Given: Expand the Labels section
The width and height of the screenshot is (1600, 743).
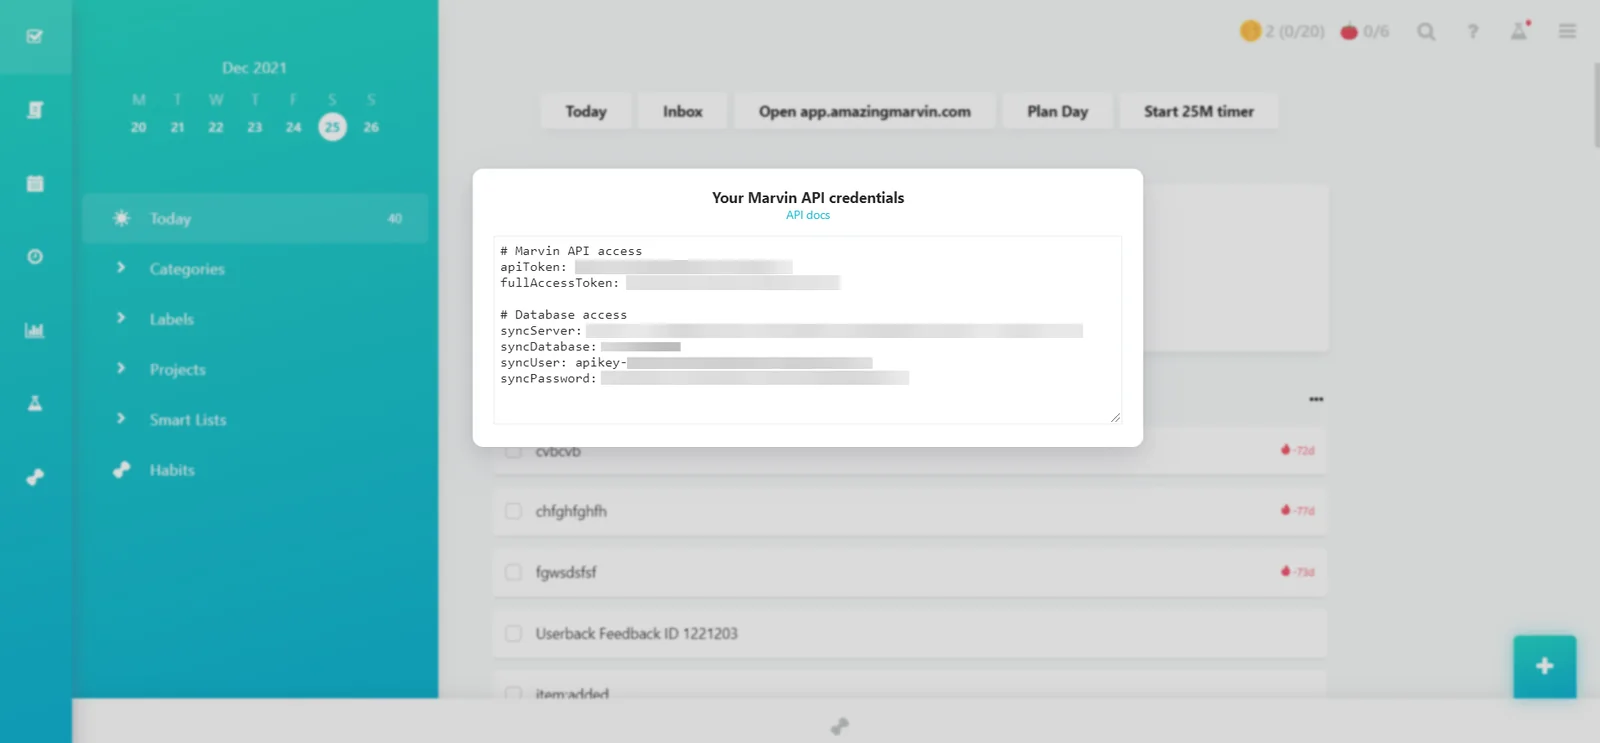Looking at the screenshot, I should pyautogui.click(x=121, y=318).
